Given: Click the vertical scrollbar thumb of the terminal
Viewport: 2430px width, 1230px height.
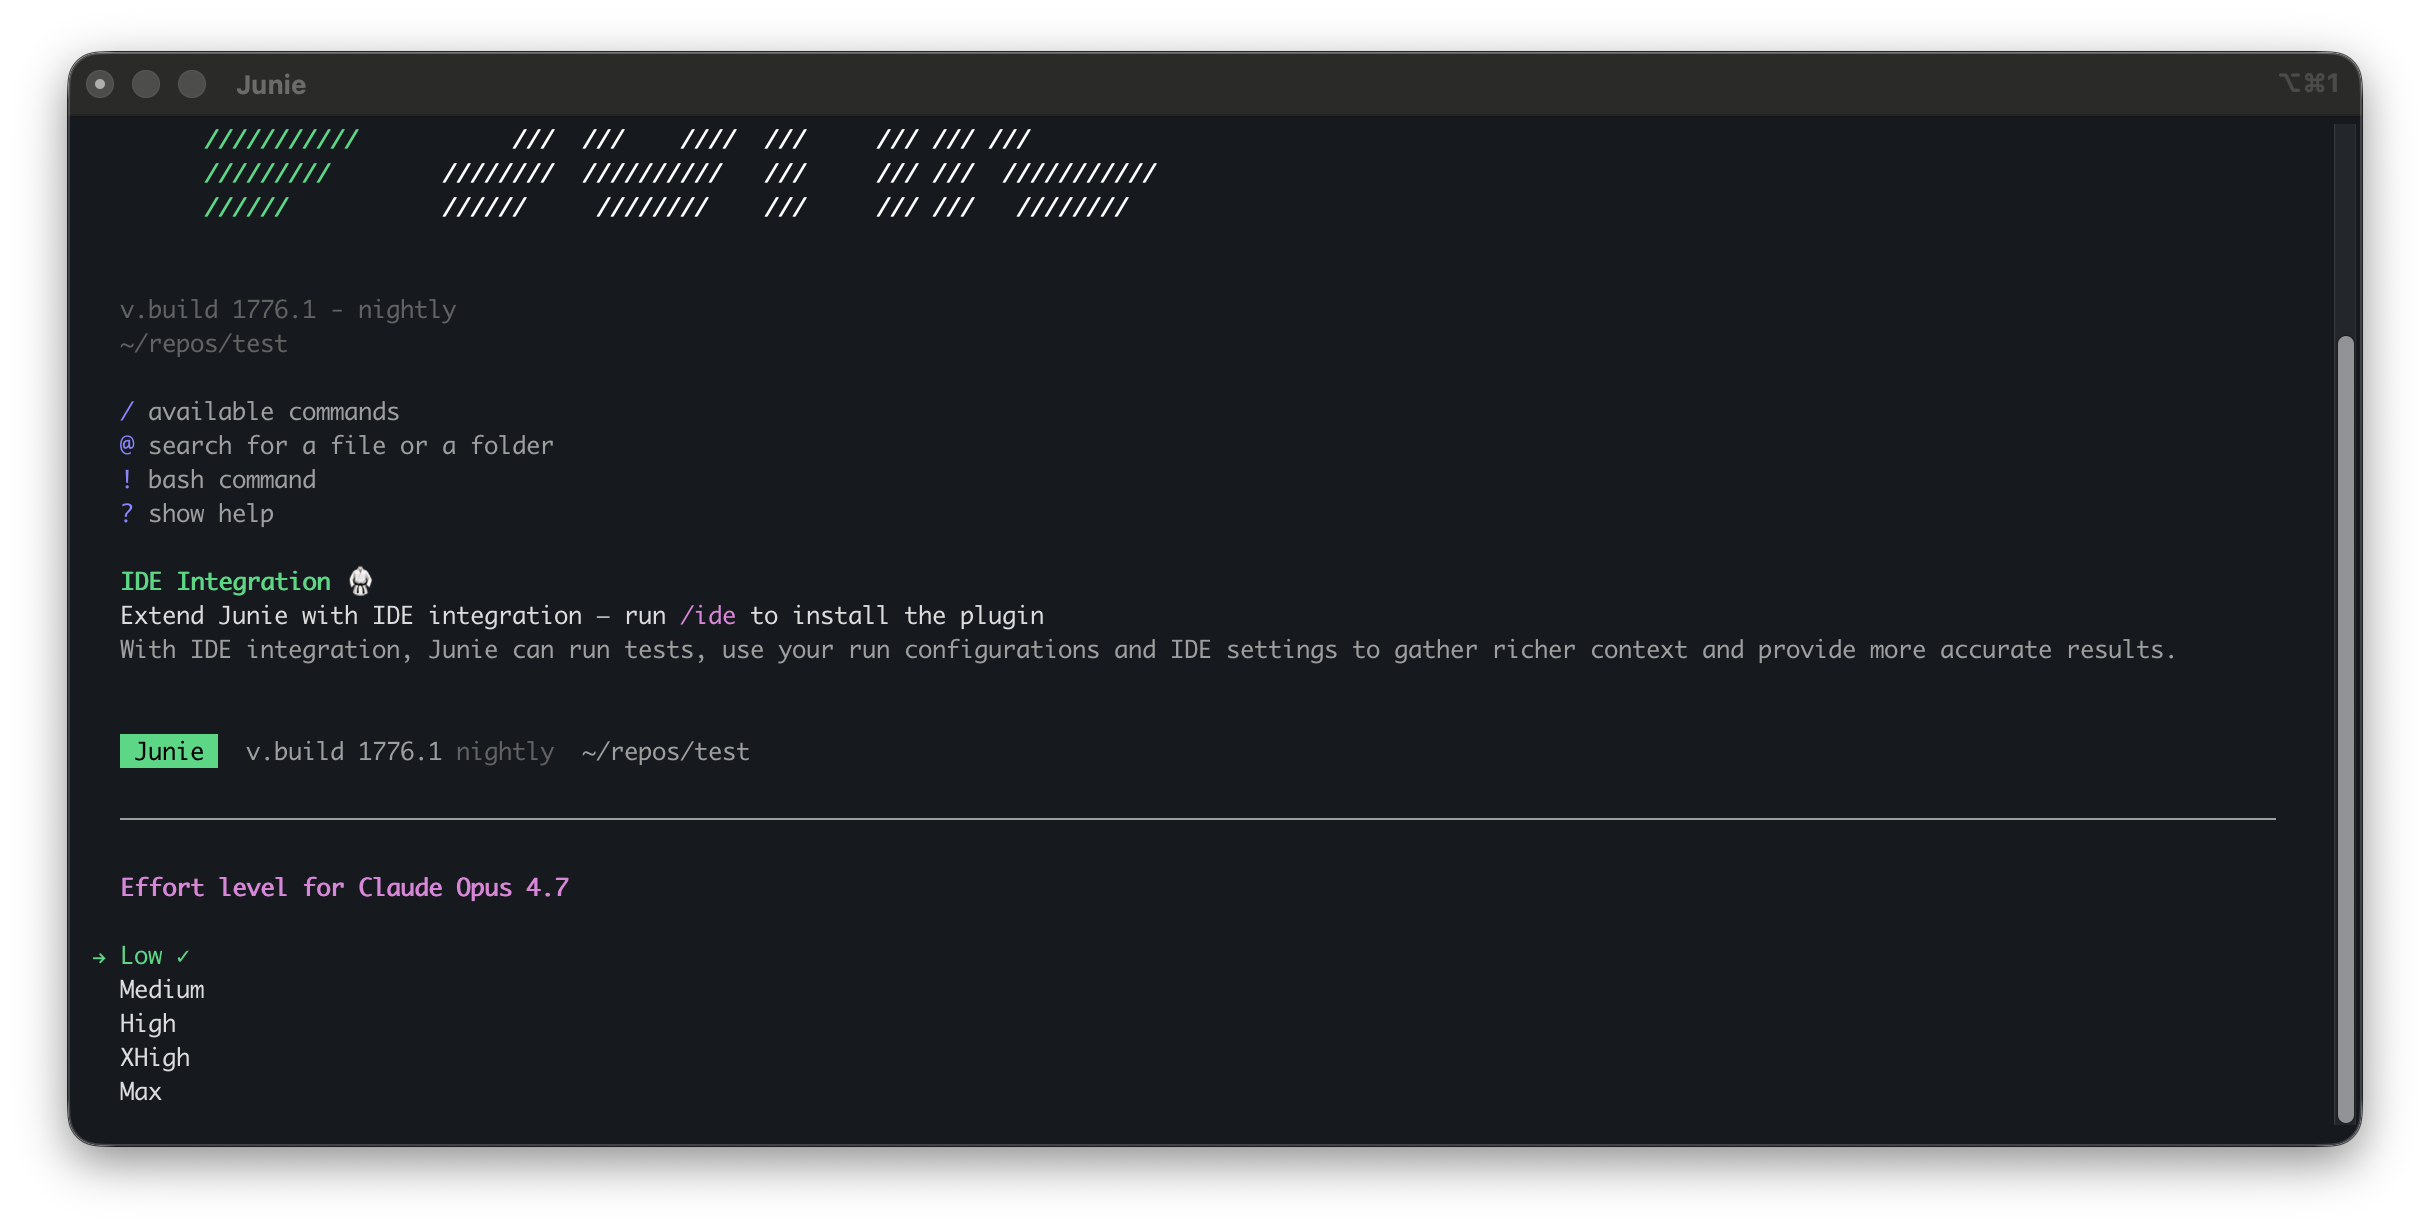Looking at the screenshot, I should [x=2345, y=730].
